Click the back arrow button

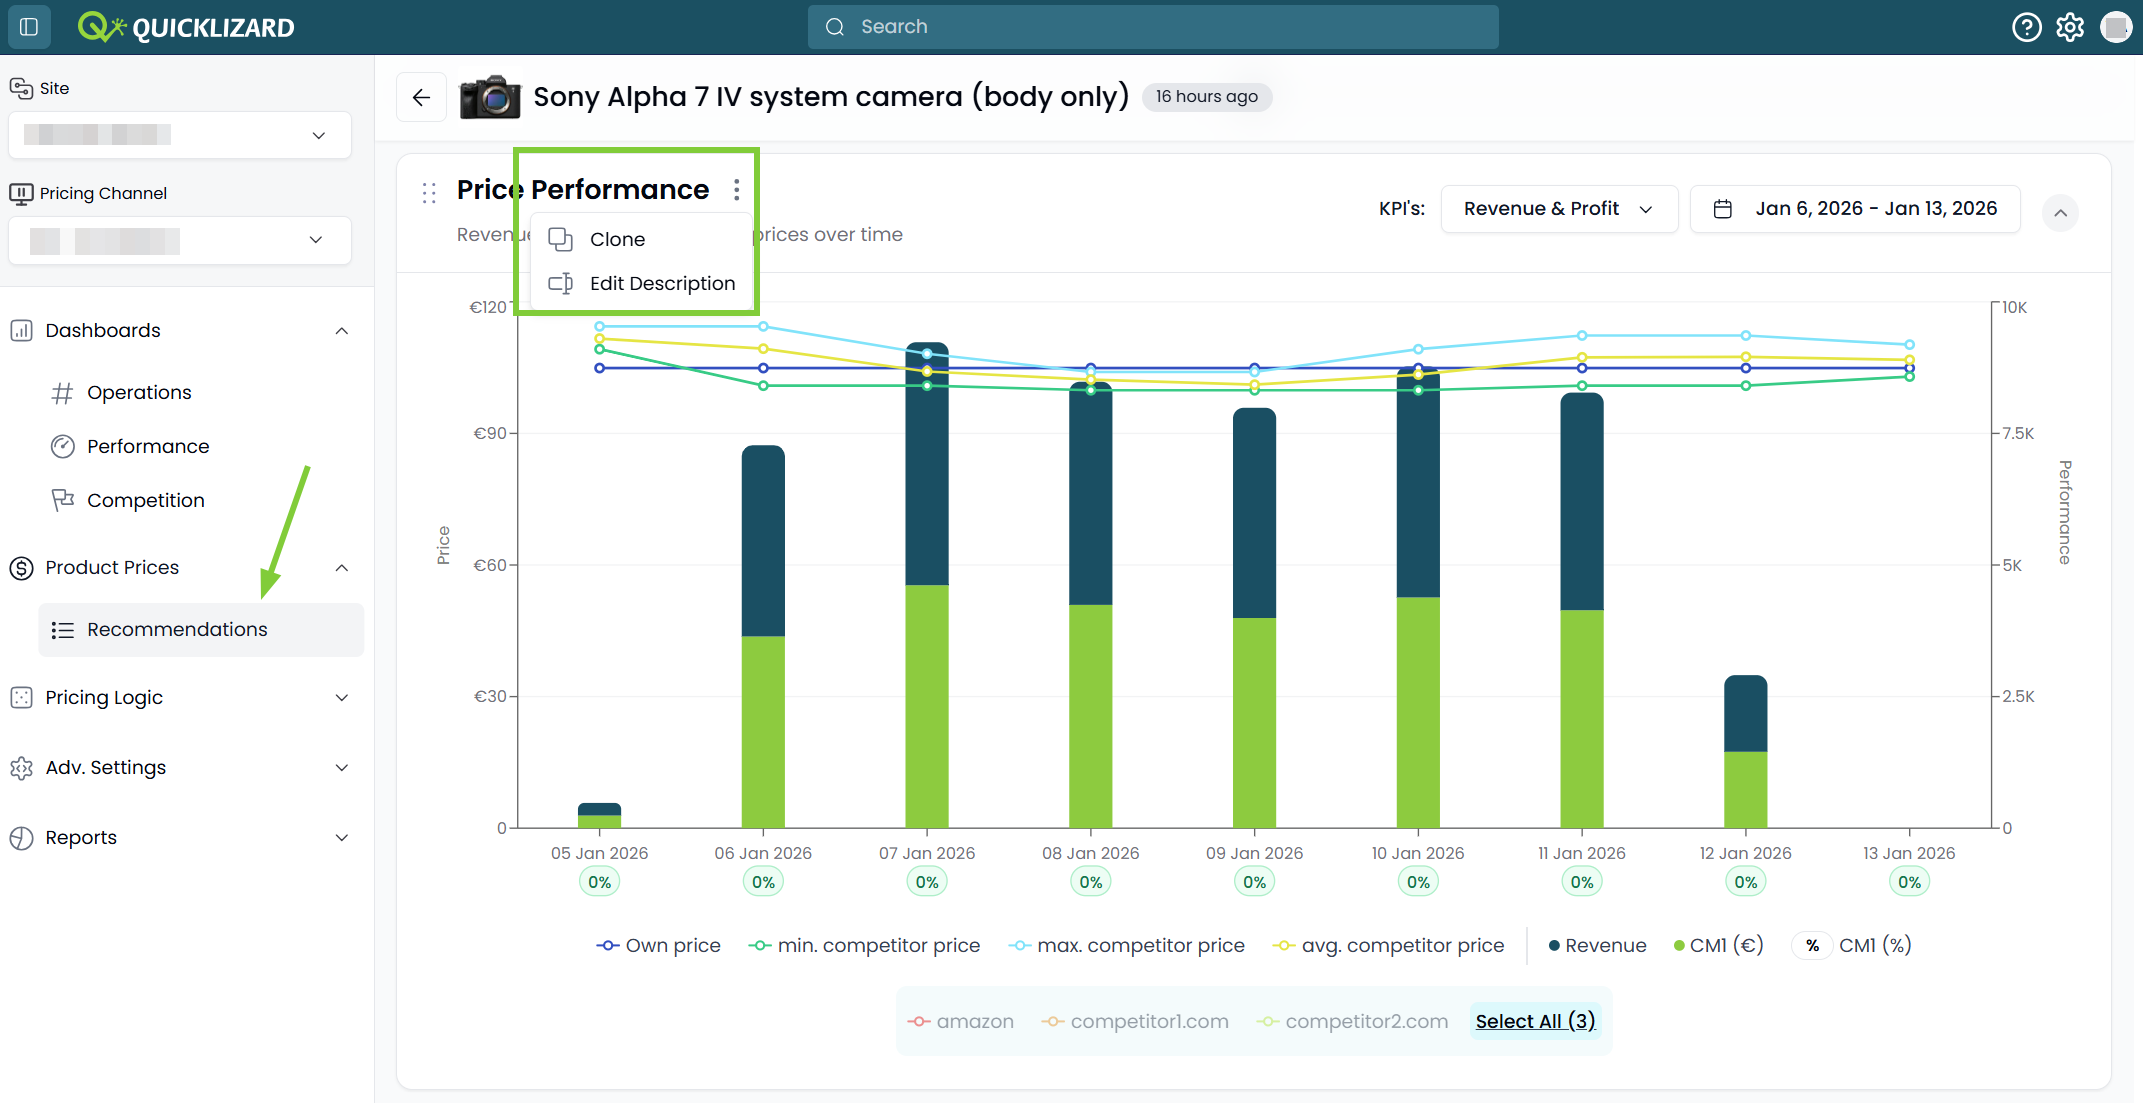pyautogui.click(x=421, y=97)
